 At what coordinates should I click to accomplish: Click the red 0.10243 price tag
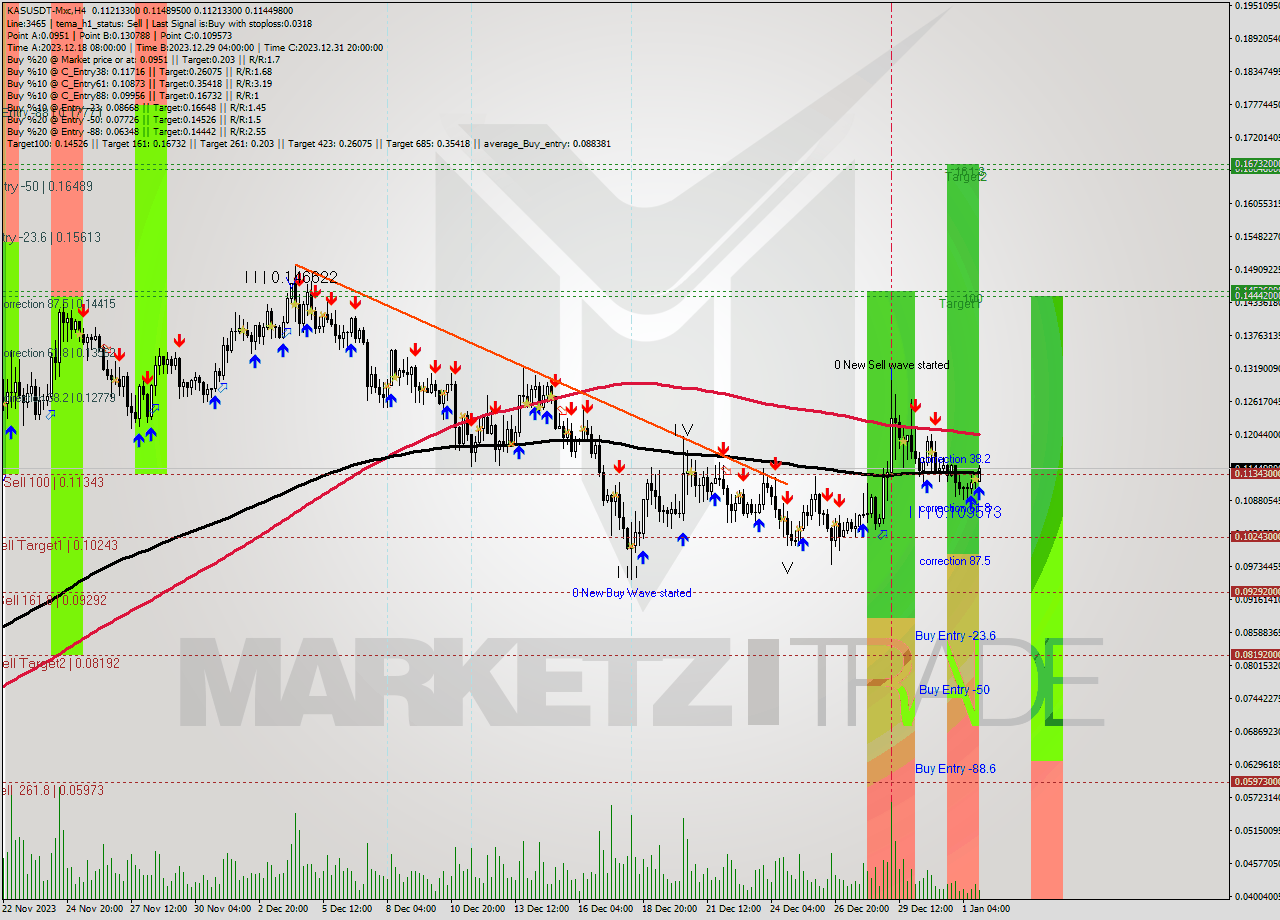click(1256, 537)
